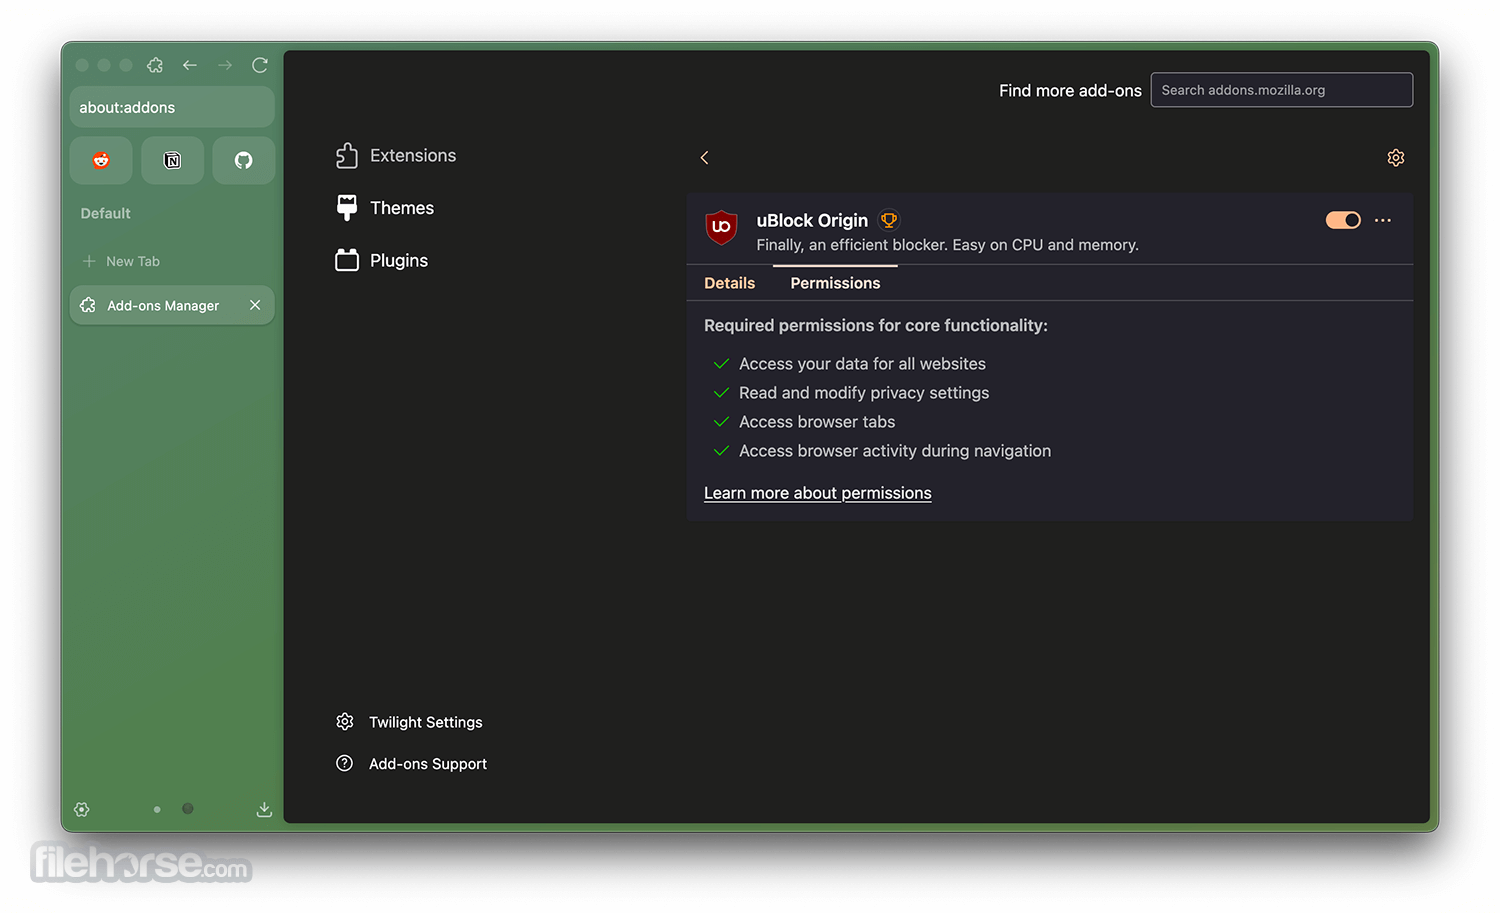The image size is (1500, 913).
Task: Click "Read and modify privacy settings"
Action: coord(864,393)
